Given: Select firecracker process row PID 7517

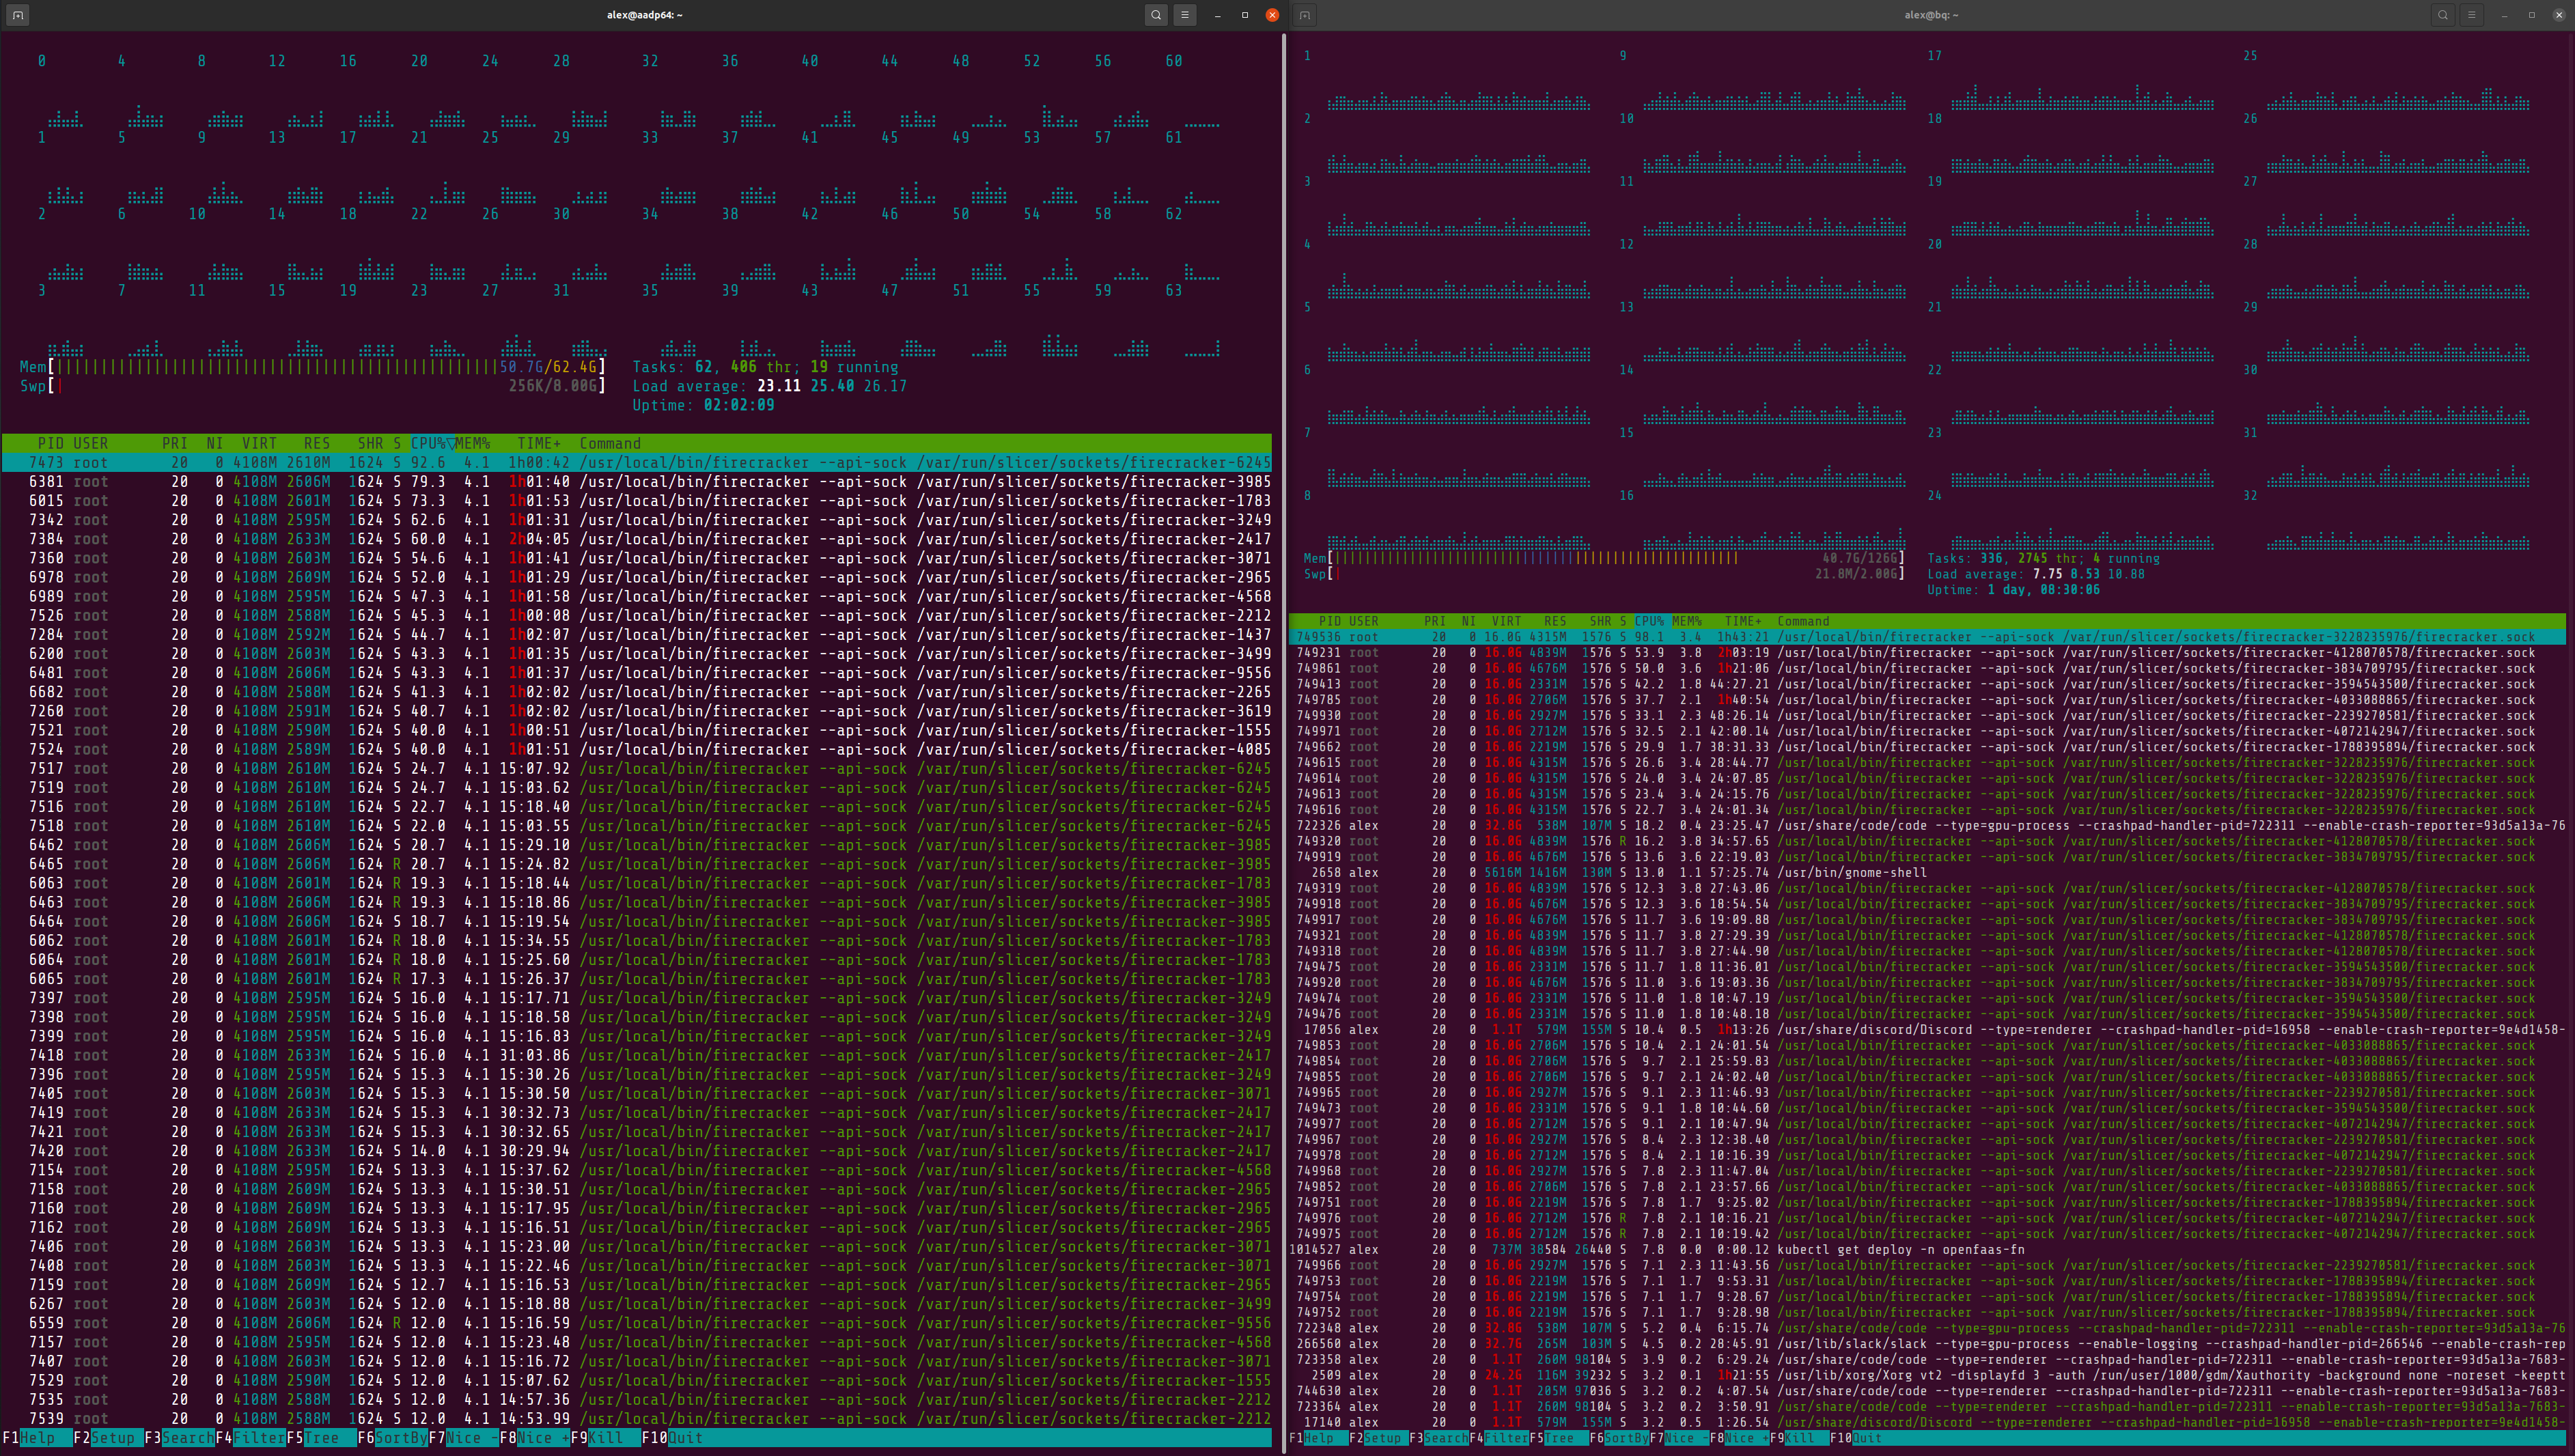Looking at the screenshot, I should click(x=636, y=769).
